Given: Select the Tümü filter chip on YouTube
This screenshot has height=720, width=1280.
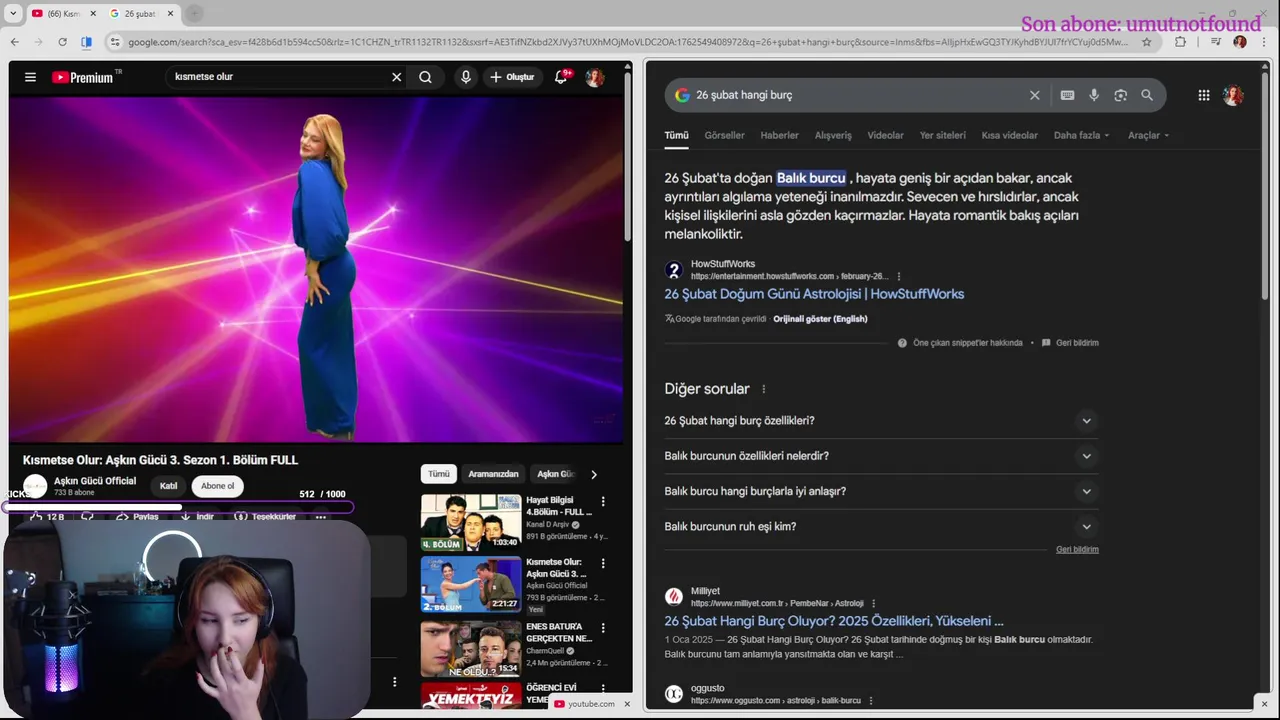Looking at the screenshot, I should pos(439,474).
